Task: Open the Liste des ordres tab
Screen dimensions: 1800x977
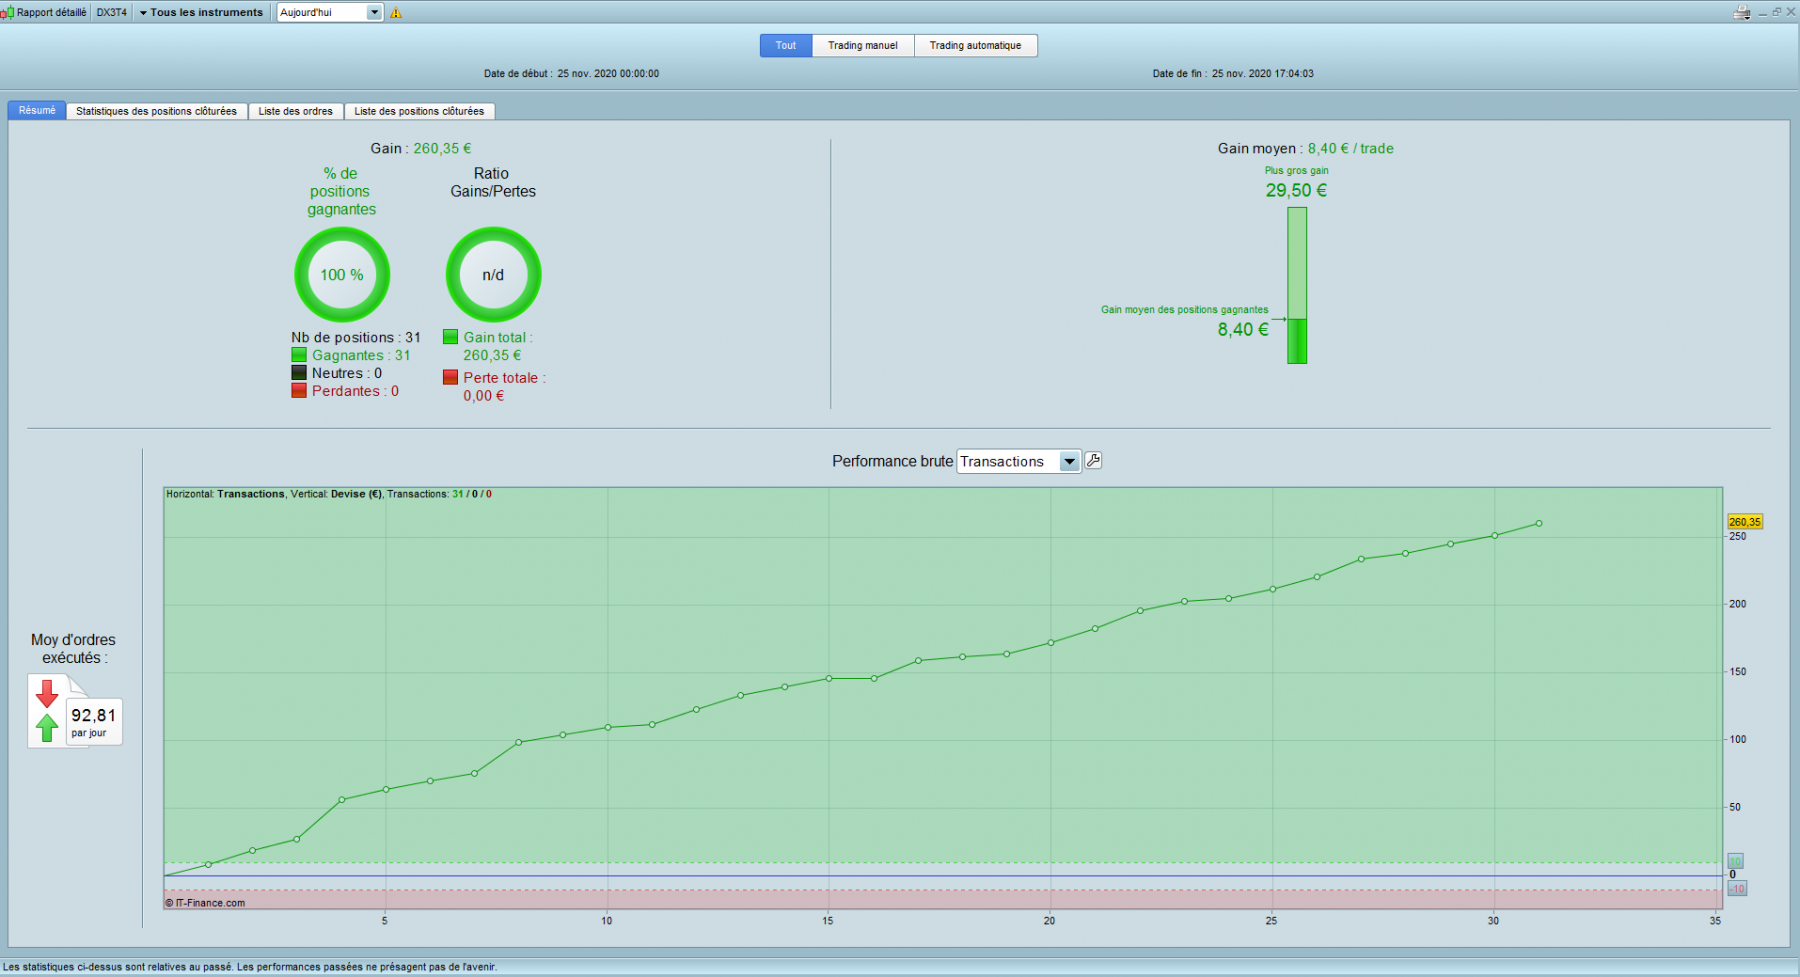Action: pos(296,111)
